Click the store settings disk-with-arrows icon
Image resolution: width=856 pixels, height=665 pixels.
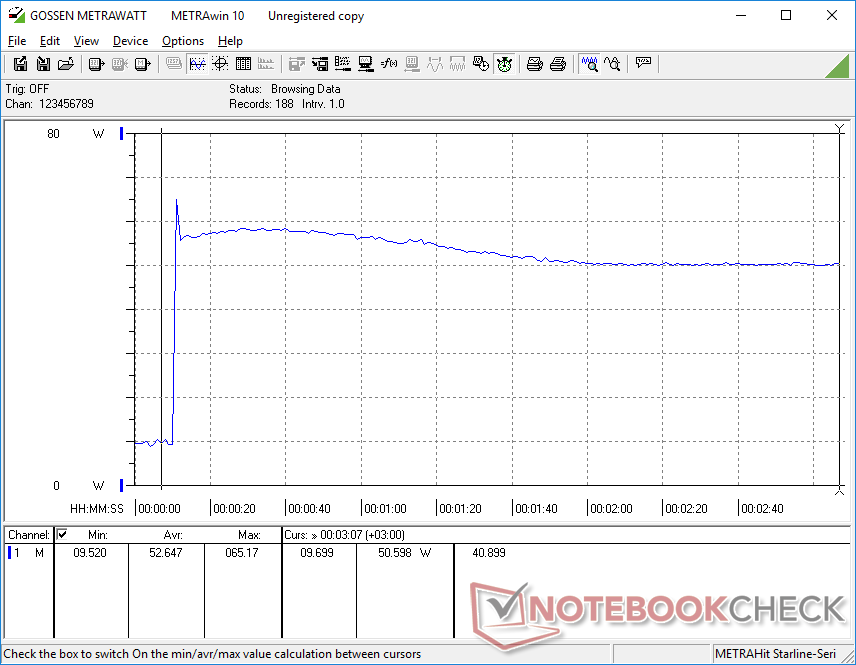click(x=320, y=64)
